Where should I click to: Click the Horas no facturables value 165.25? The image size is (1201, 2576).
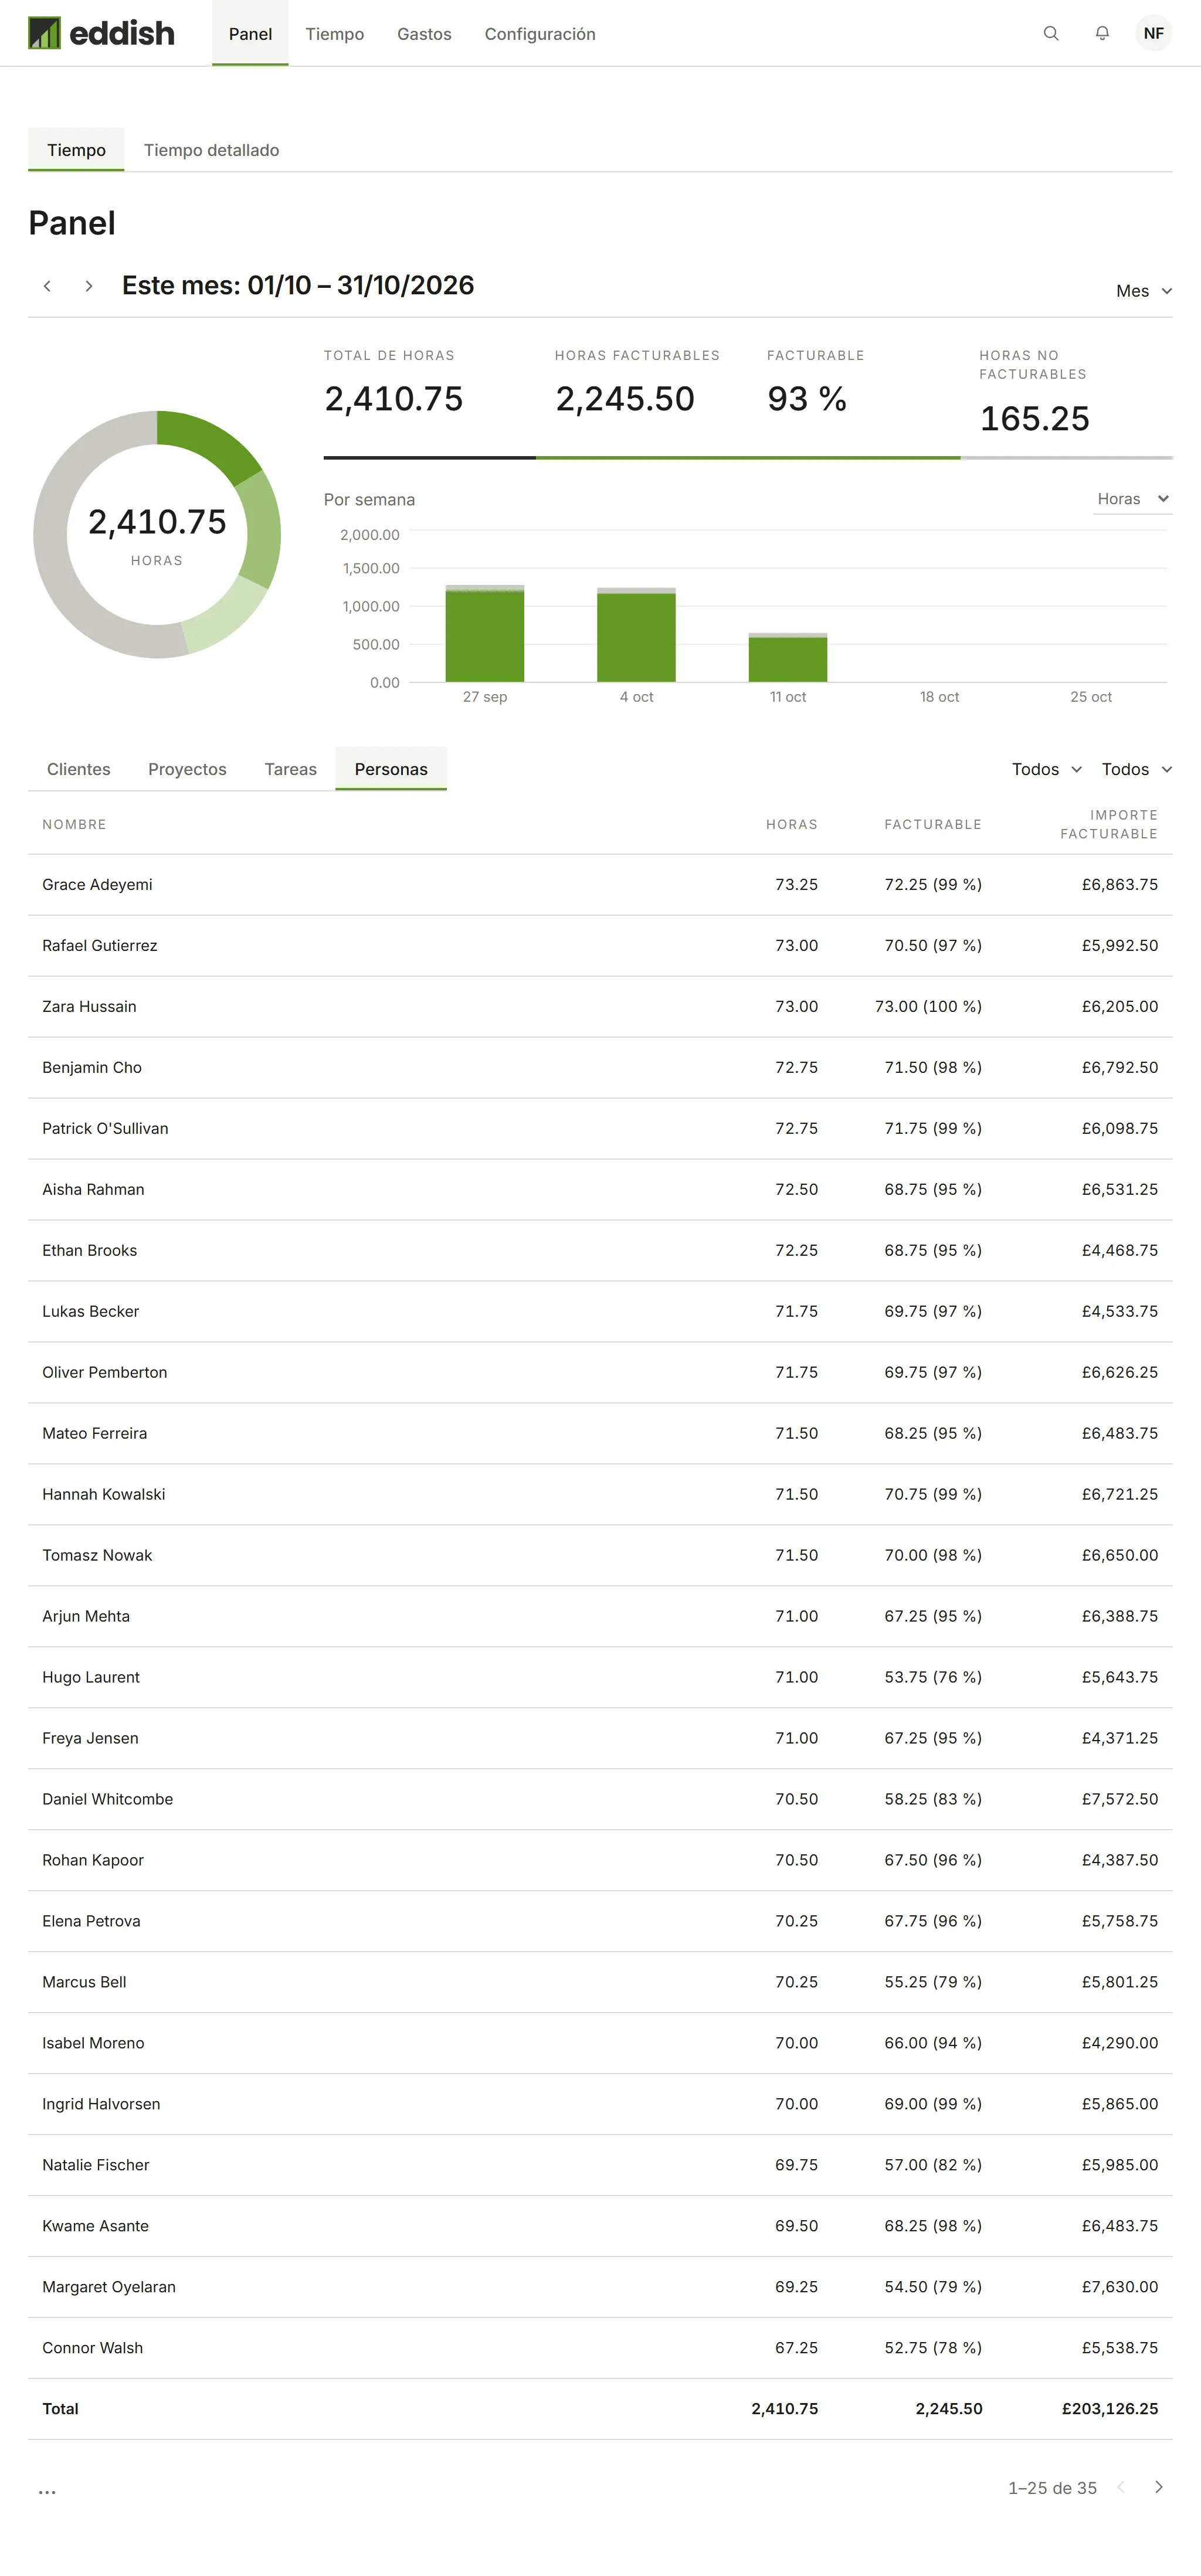(1035, 419)
